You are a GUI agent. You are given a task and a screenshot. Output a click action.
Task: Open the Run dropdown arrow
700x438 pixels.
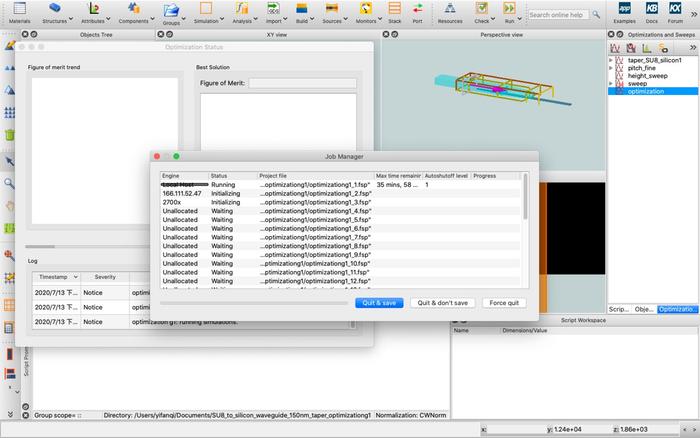519,19
